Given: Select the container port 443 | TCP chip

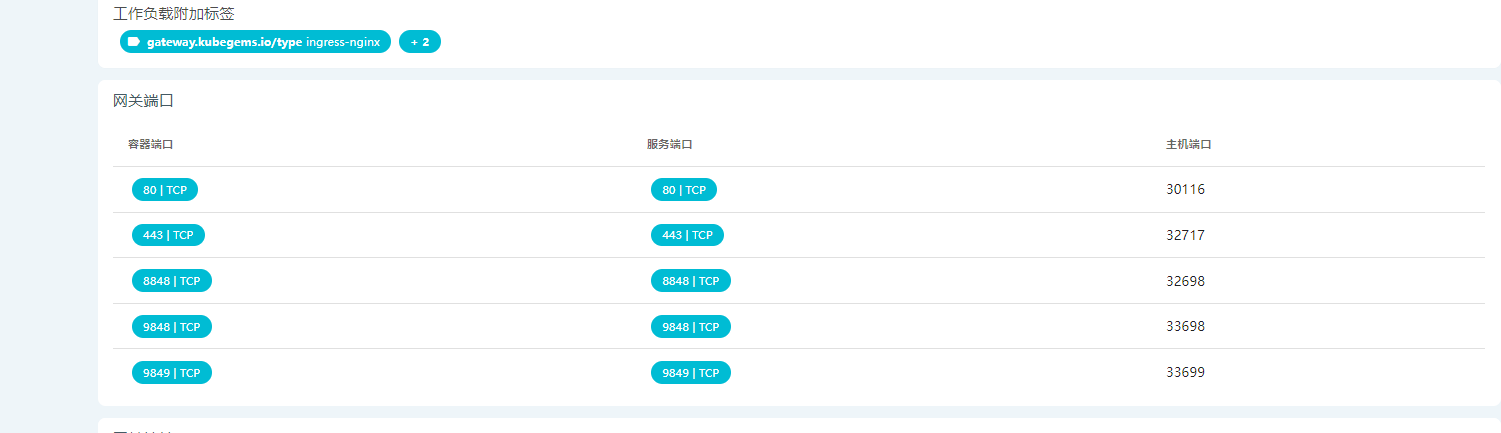Looking at the screenshot, I should pos(168,235).
